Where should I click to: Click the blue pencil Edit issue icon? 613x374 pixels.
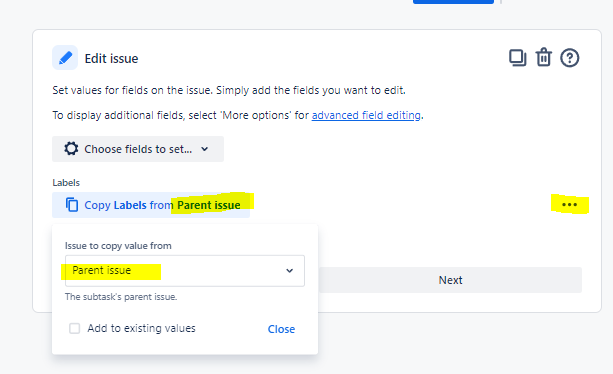[x=65, y=58]
